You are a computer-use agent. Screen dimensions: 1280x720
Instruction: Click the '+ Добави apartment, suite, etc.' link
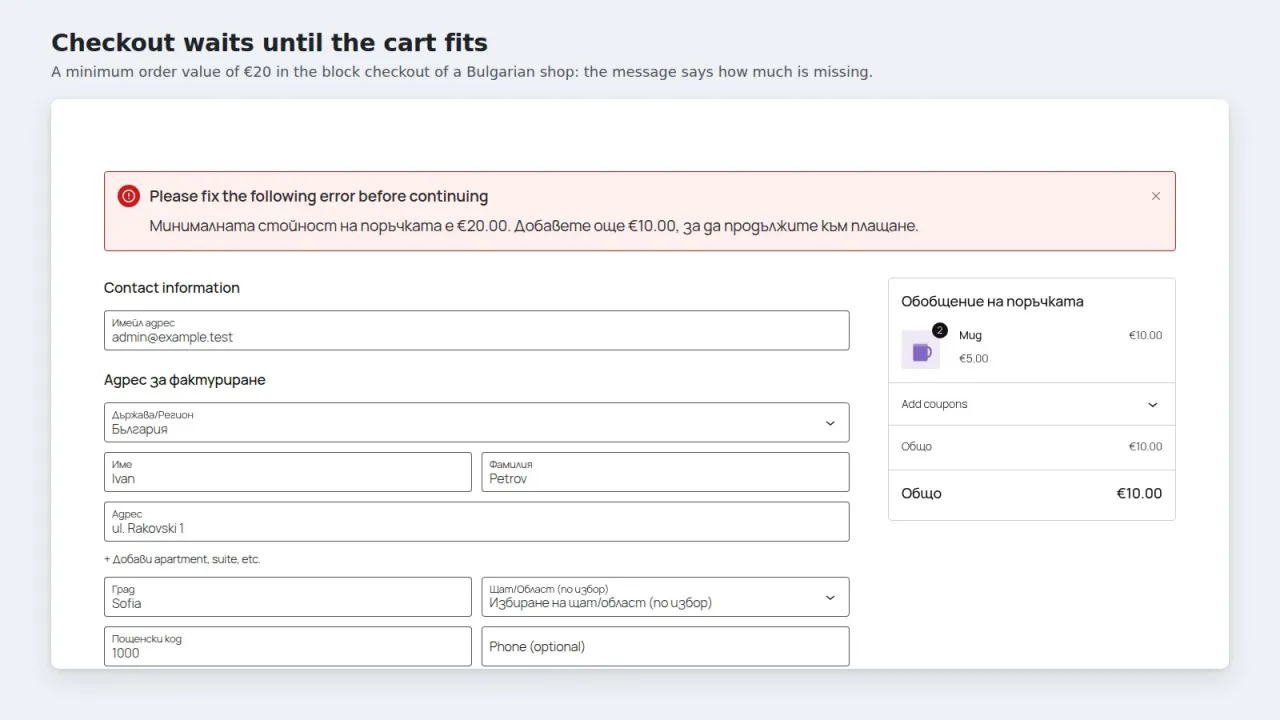coord(182,559)
